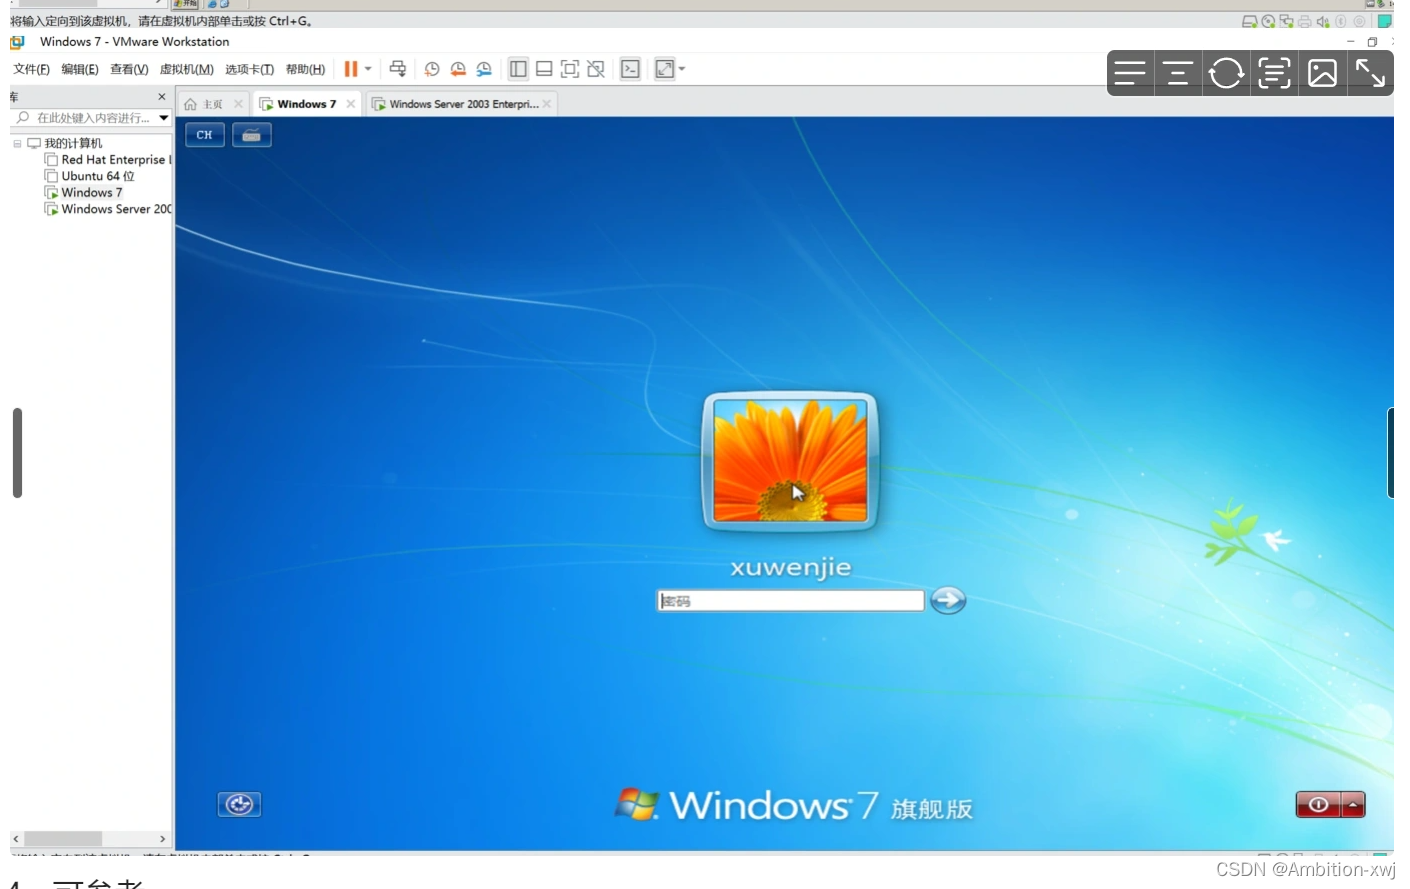Open the Ease of Access button
The image size is (1410, 889).
[x=239, y=804]
